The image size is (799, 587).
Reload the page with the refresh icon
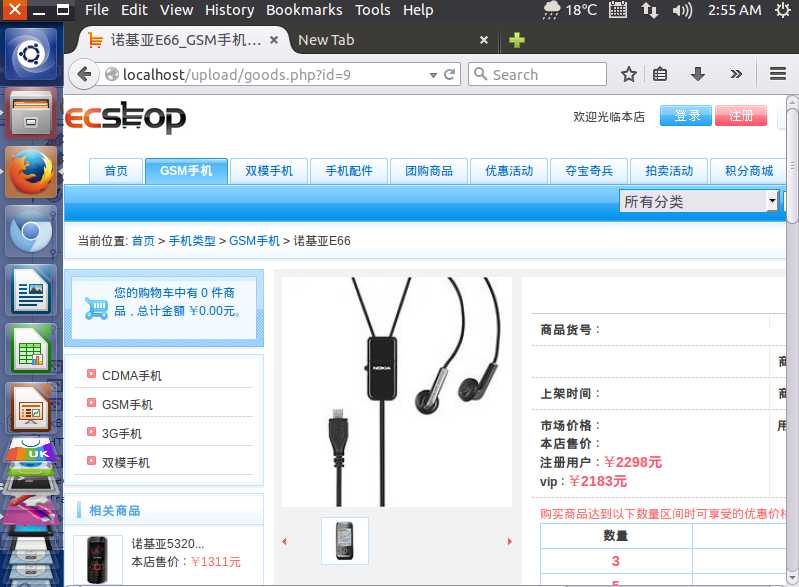point(449,74)
